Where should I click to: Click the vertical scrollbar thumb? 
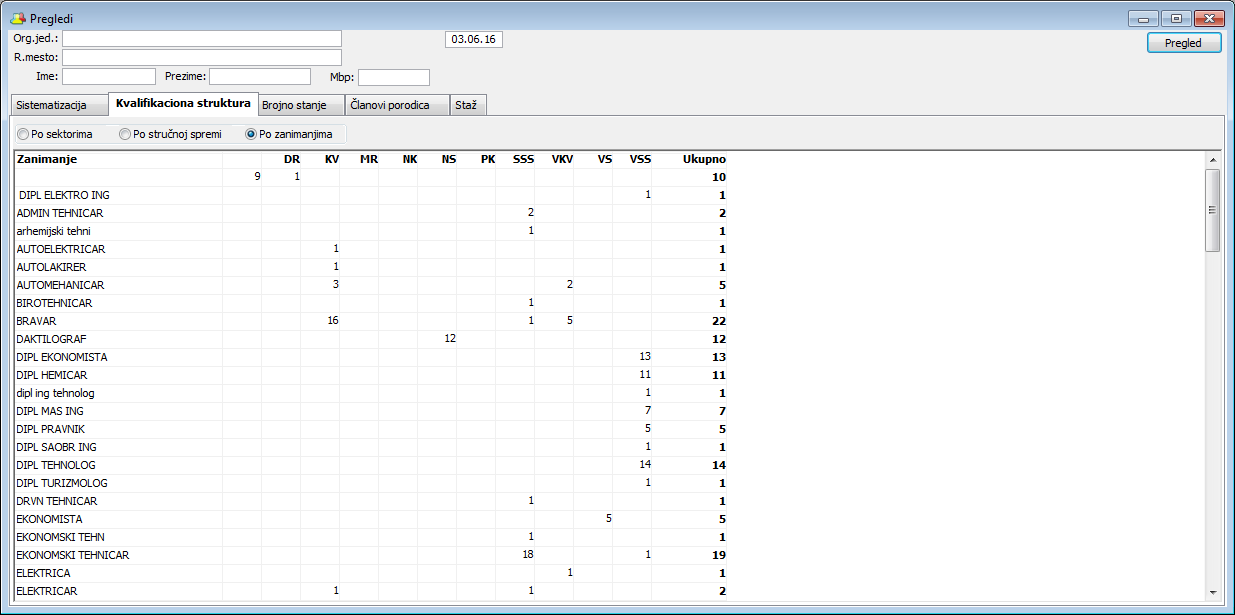(x=1213, y=210)
